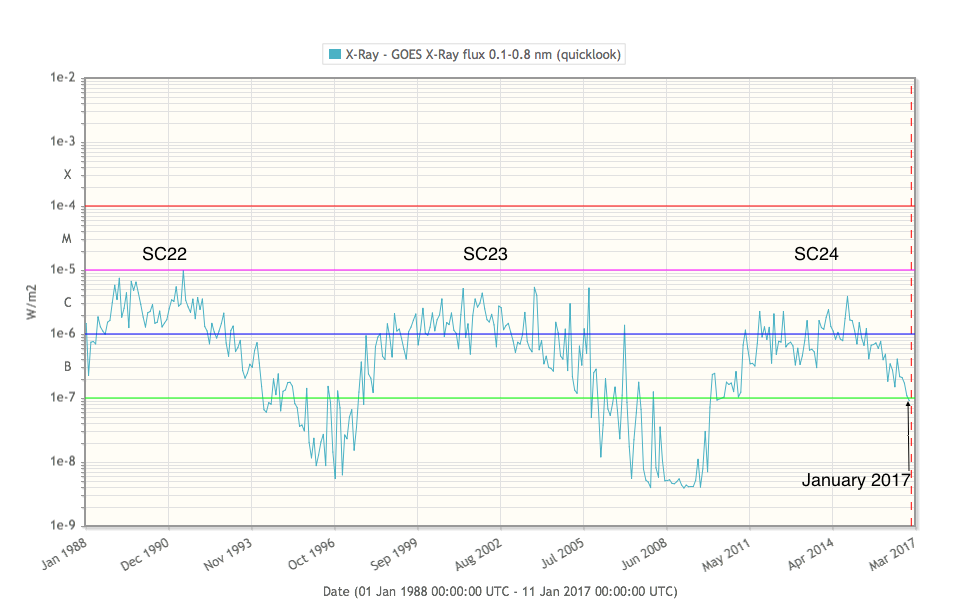Click the 'Aug 2002' x-axis label
The image size is (970, 600).
(478, 554)
